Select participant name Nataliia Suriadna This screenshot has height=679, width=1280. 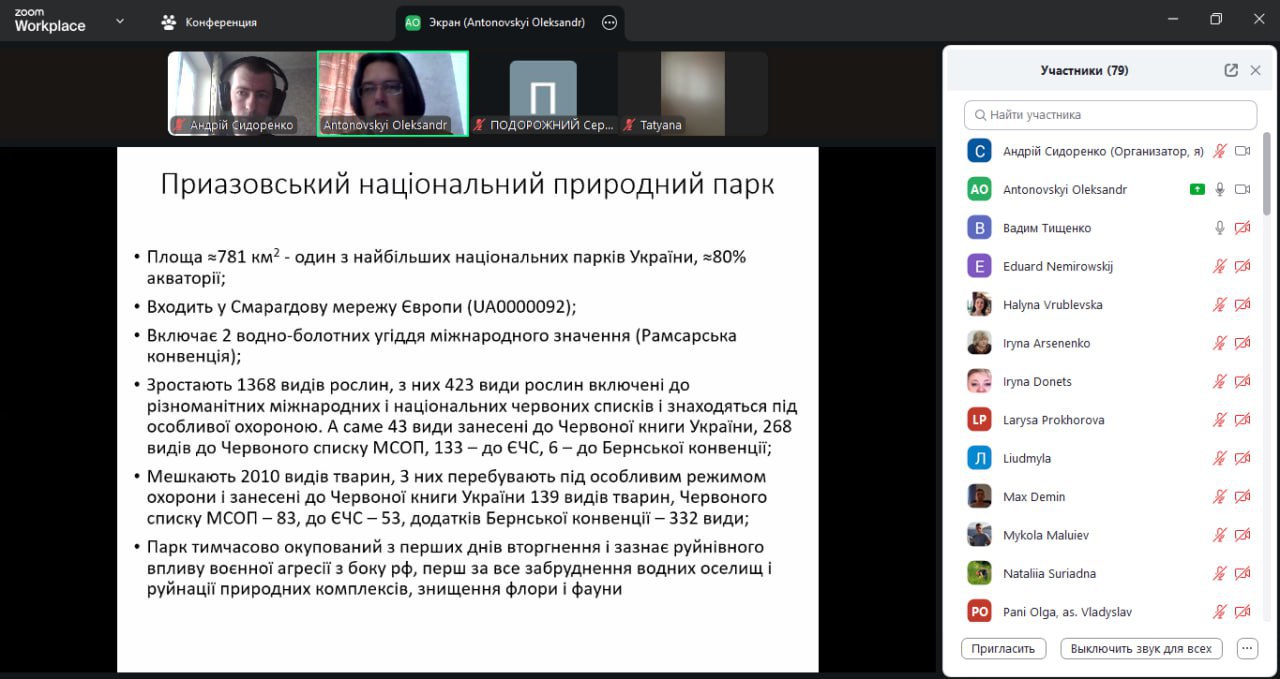[x=1049, y=573]
